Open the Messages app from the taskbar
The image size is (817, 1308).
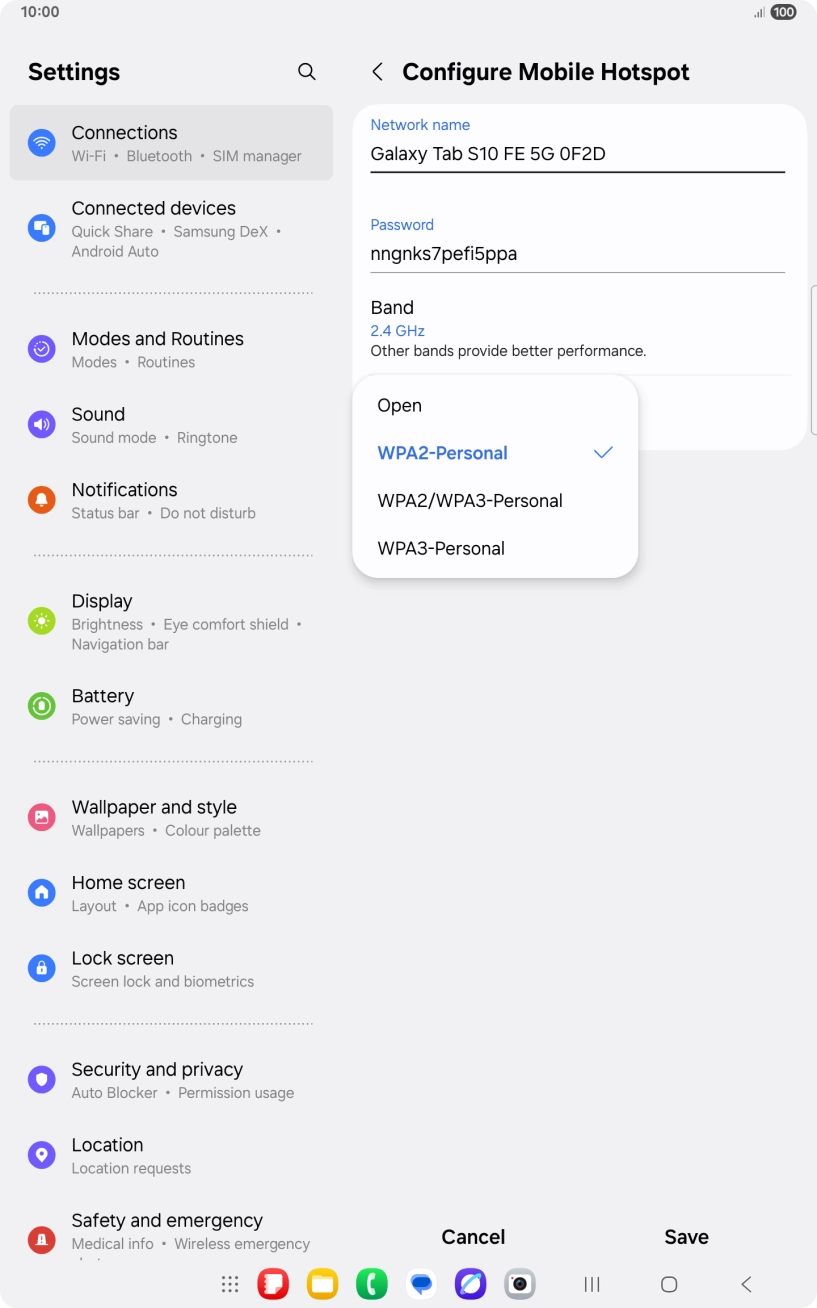pyautogui.click(x=421, y=1283)
